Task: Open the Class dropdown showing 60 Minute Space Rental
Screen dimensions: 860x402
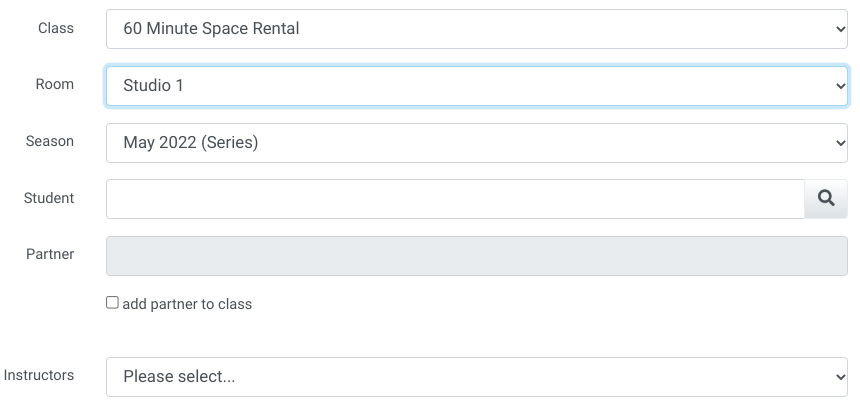Action: click(x=476, y=29)
